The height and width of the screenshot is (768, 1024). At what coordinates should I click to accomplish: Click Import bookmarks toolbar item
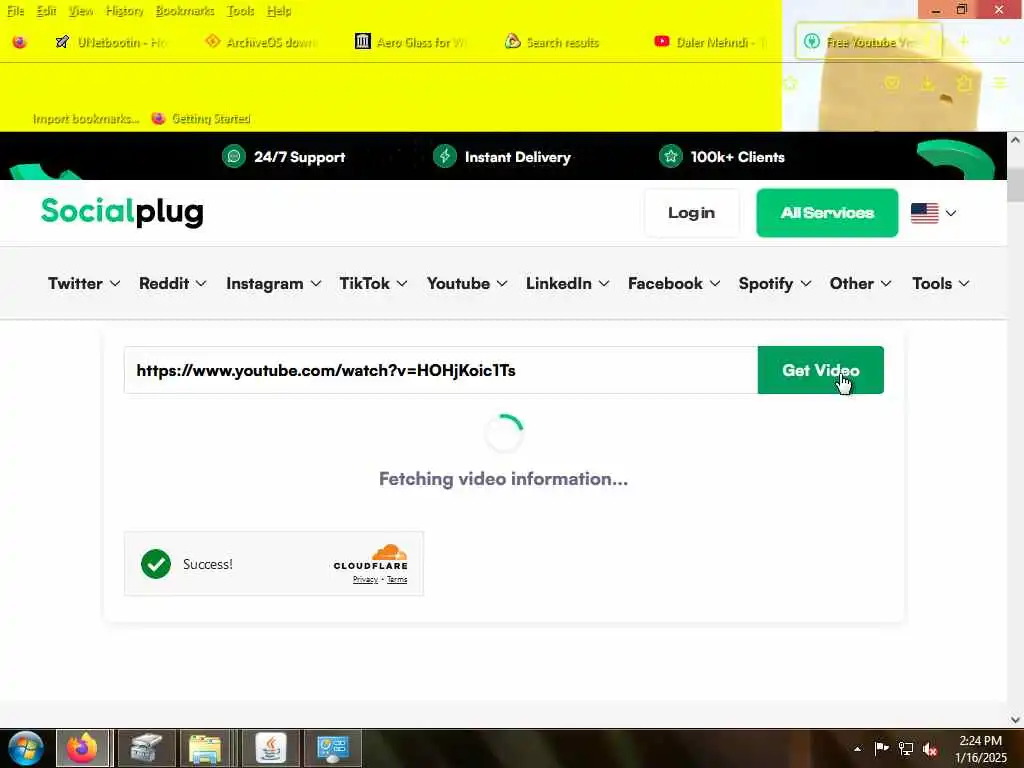pyautogui.click(x=86, y=119)
